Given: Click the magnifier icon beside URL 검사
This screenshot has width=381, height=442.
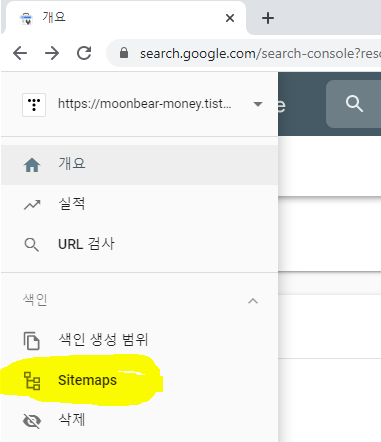Looking at the screenshot, I should point(32,245).
